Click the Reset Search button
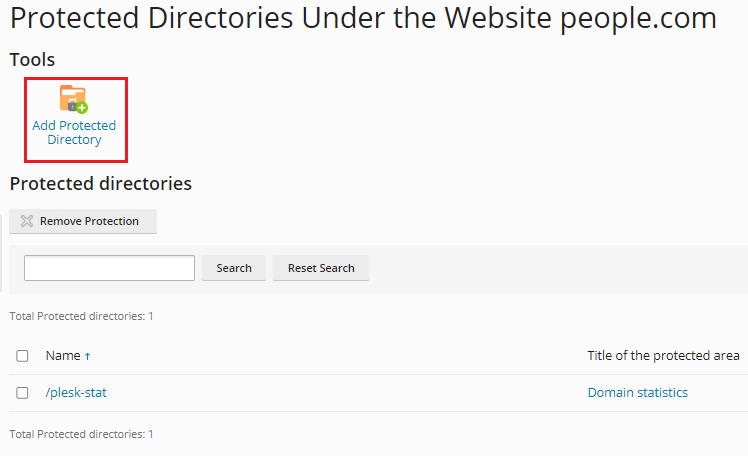This screenshot has height=456, width=748. (321, 268)
